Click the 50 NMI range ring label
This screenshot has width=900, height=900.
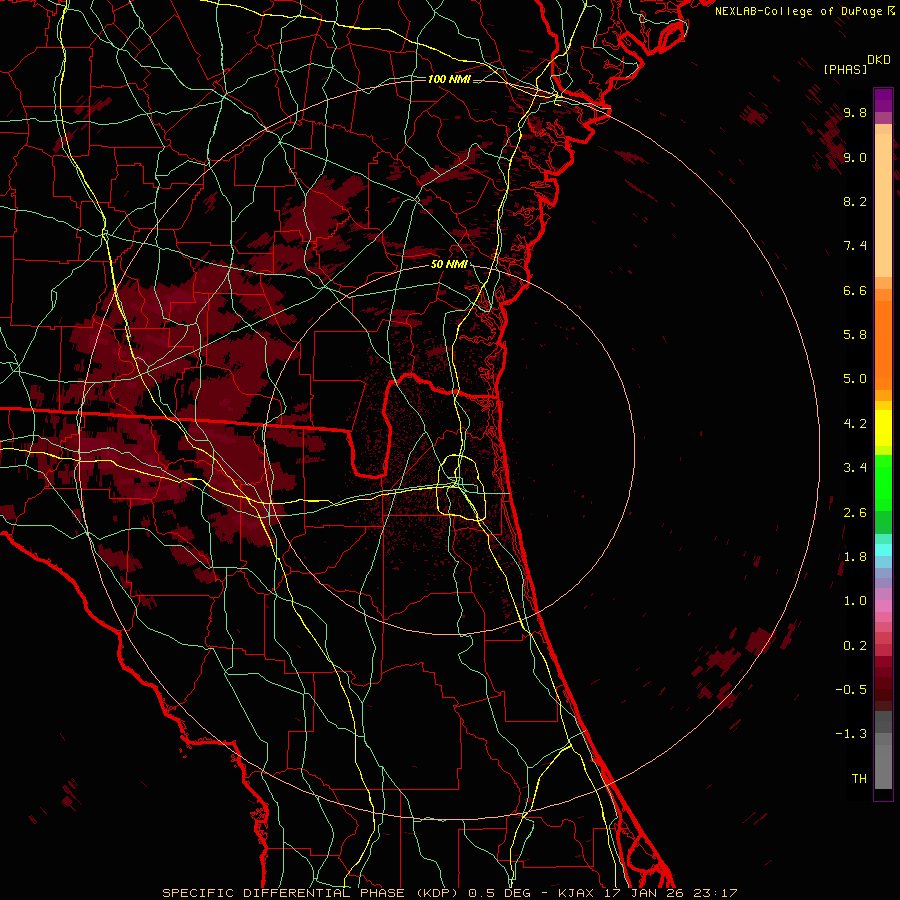click(x=449, y=264)
